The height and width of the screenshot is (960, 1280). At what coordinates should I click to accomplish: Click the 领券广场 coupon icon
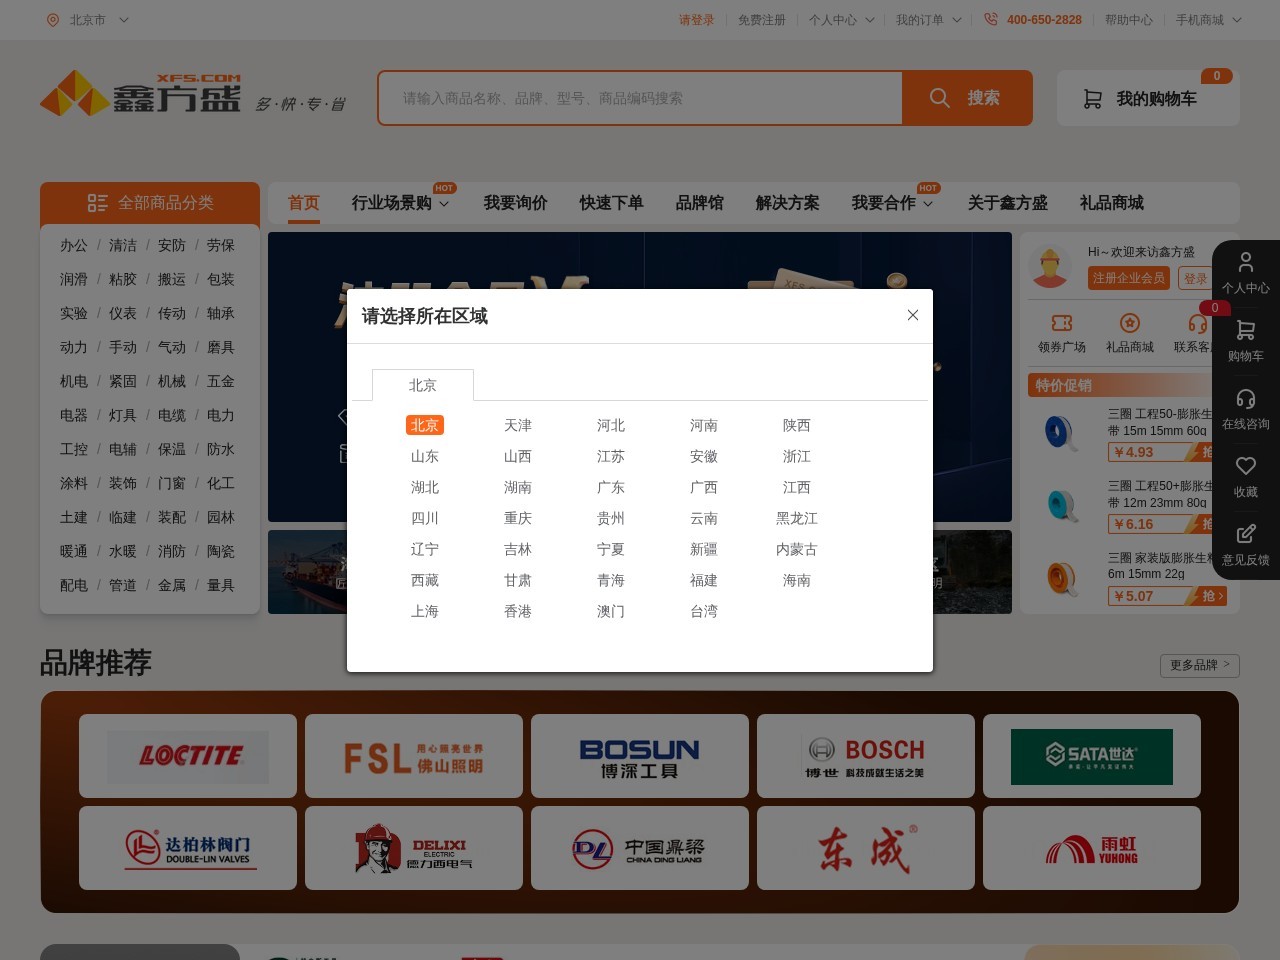1062,323
